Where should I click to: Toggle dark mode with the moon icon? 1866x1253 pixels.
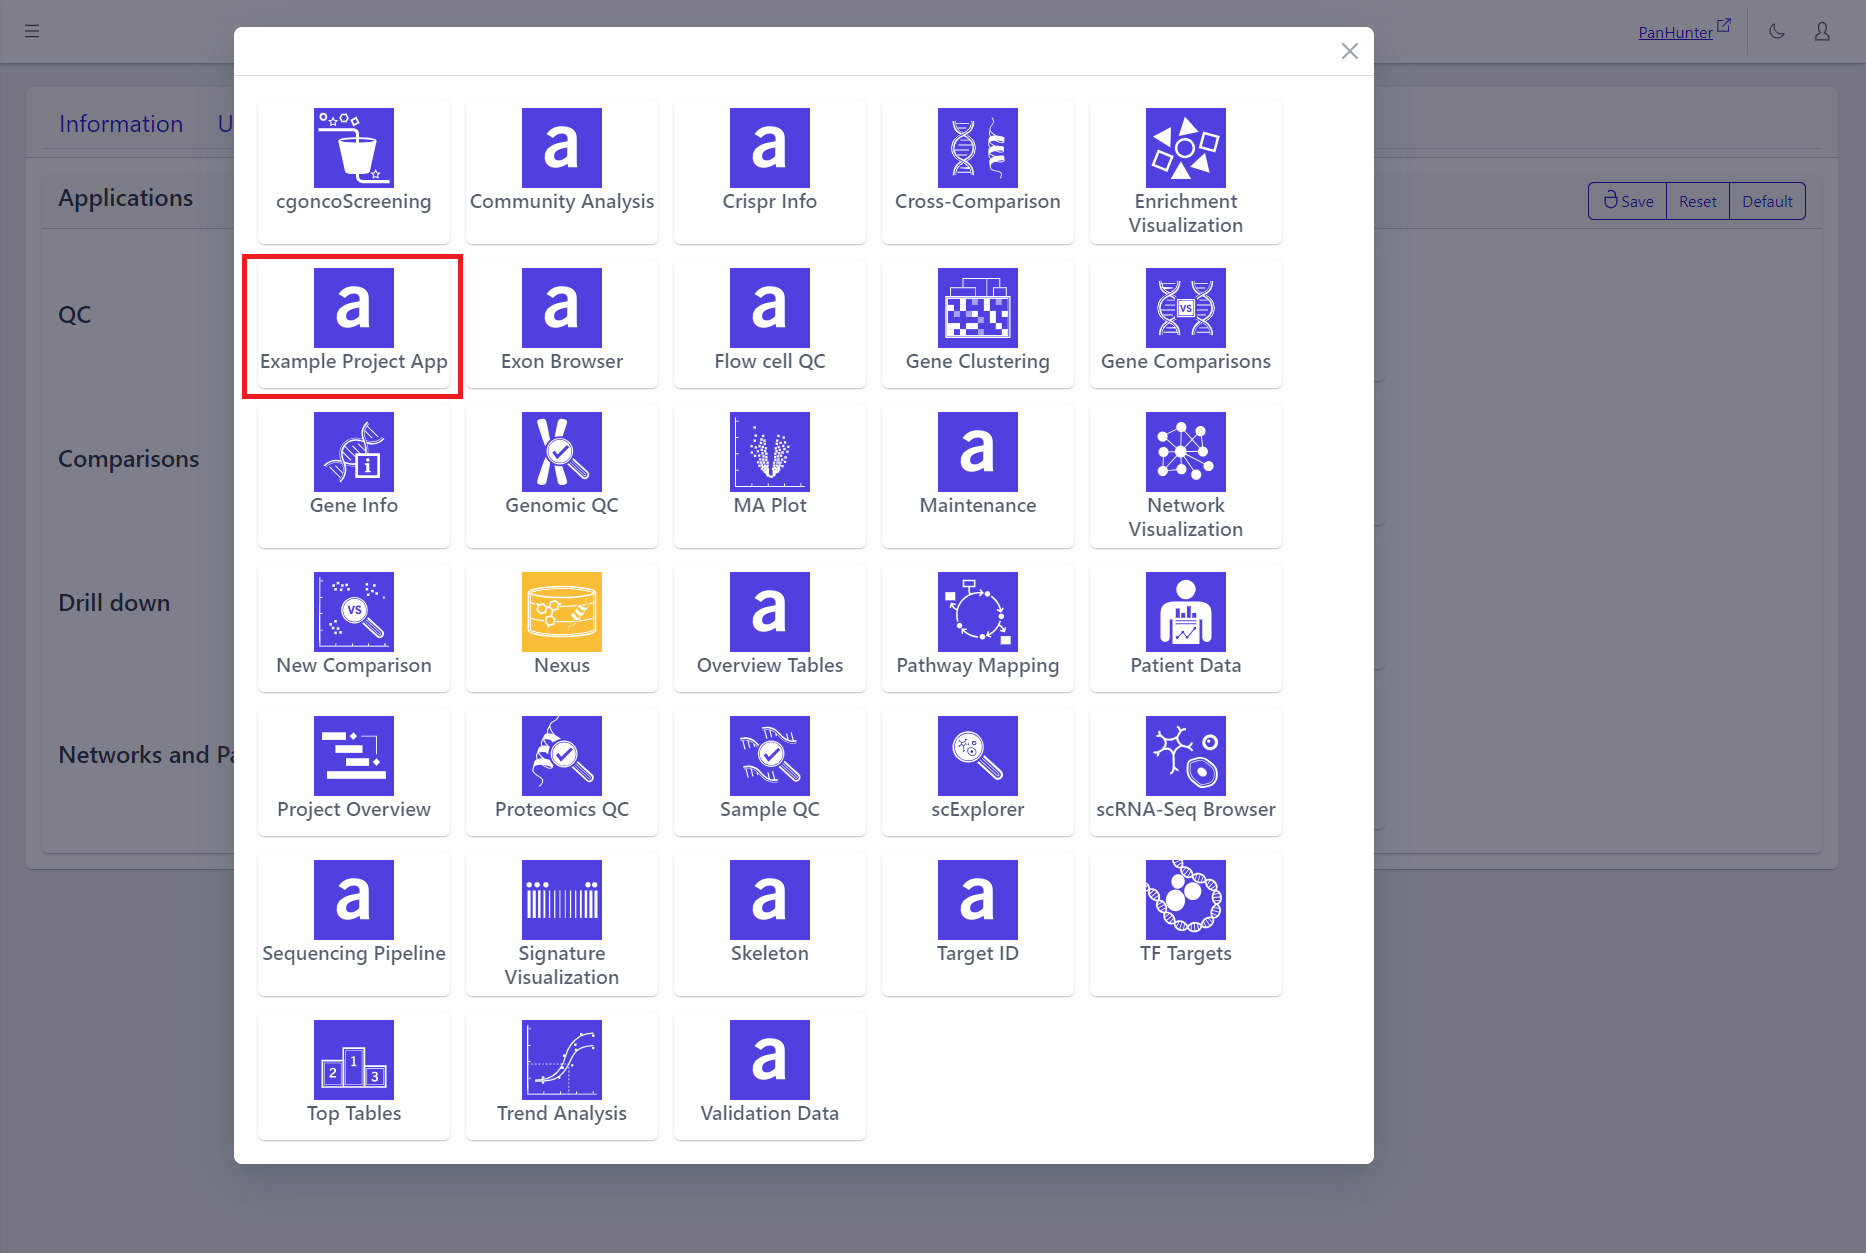[1776, 32]
